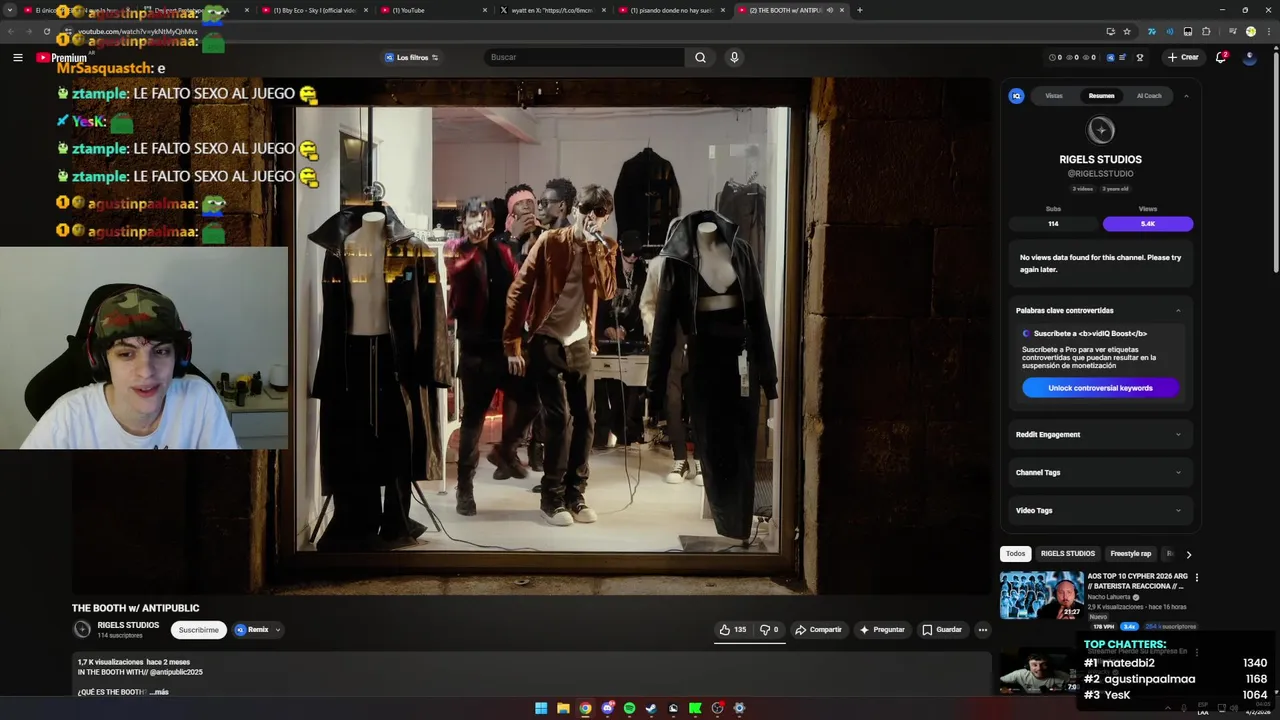Open the YouTube hamburger guide menu
The width and height of the screenshot is (1280, 720).
(x=17, y=57)
